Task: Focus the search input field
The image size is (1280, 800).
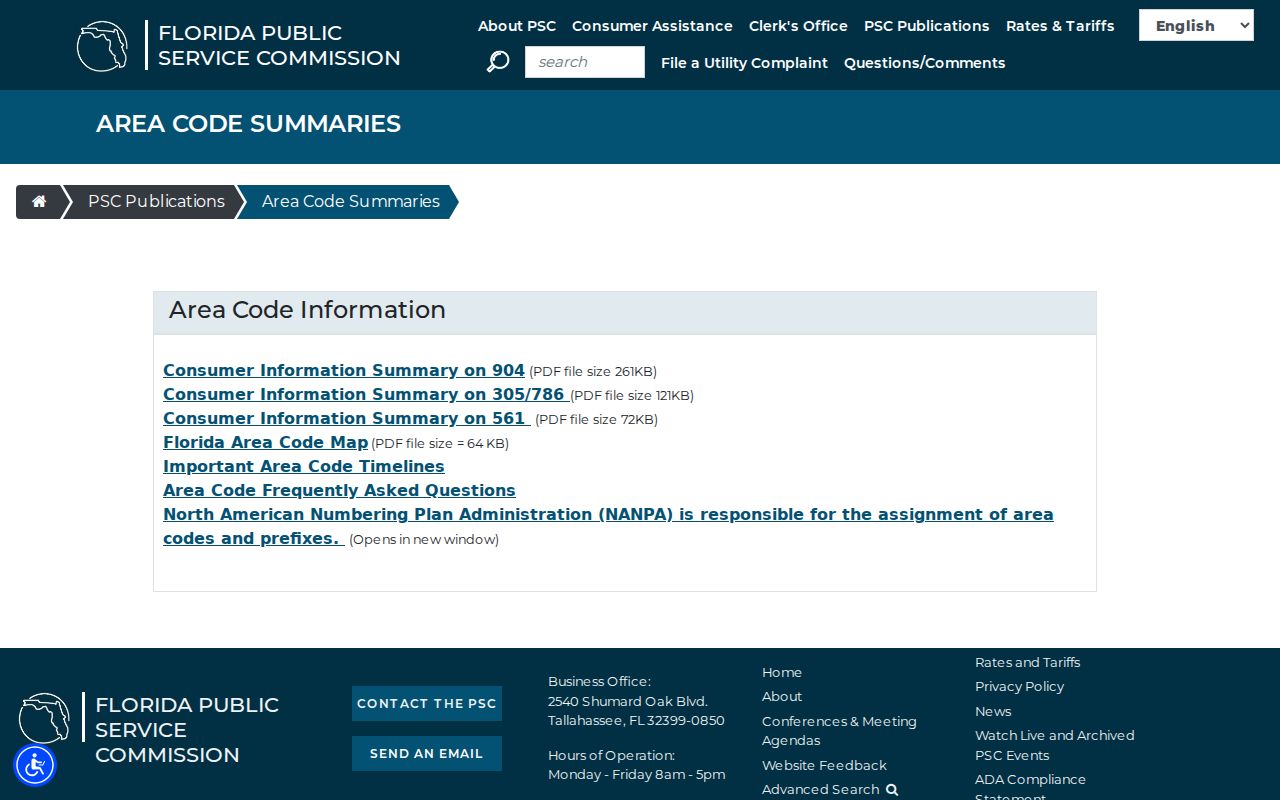Action: pyautogui.click(x=585, y=62)
